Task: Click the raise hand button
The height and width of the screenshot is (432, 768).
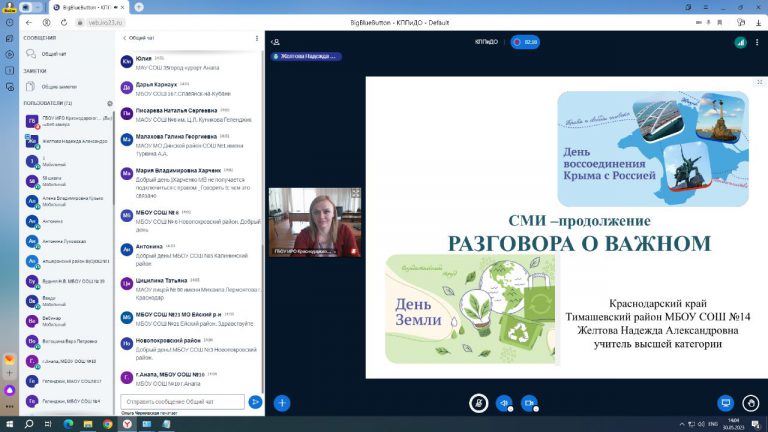Action: pos(751,403)
